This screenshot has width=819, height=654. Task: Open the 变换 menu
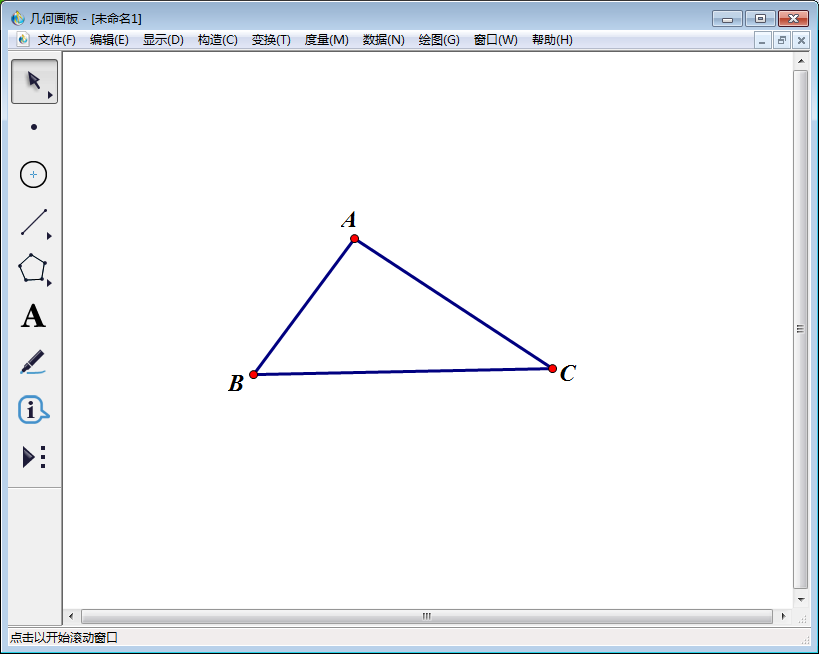tap(269, 40)
